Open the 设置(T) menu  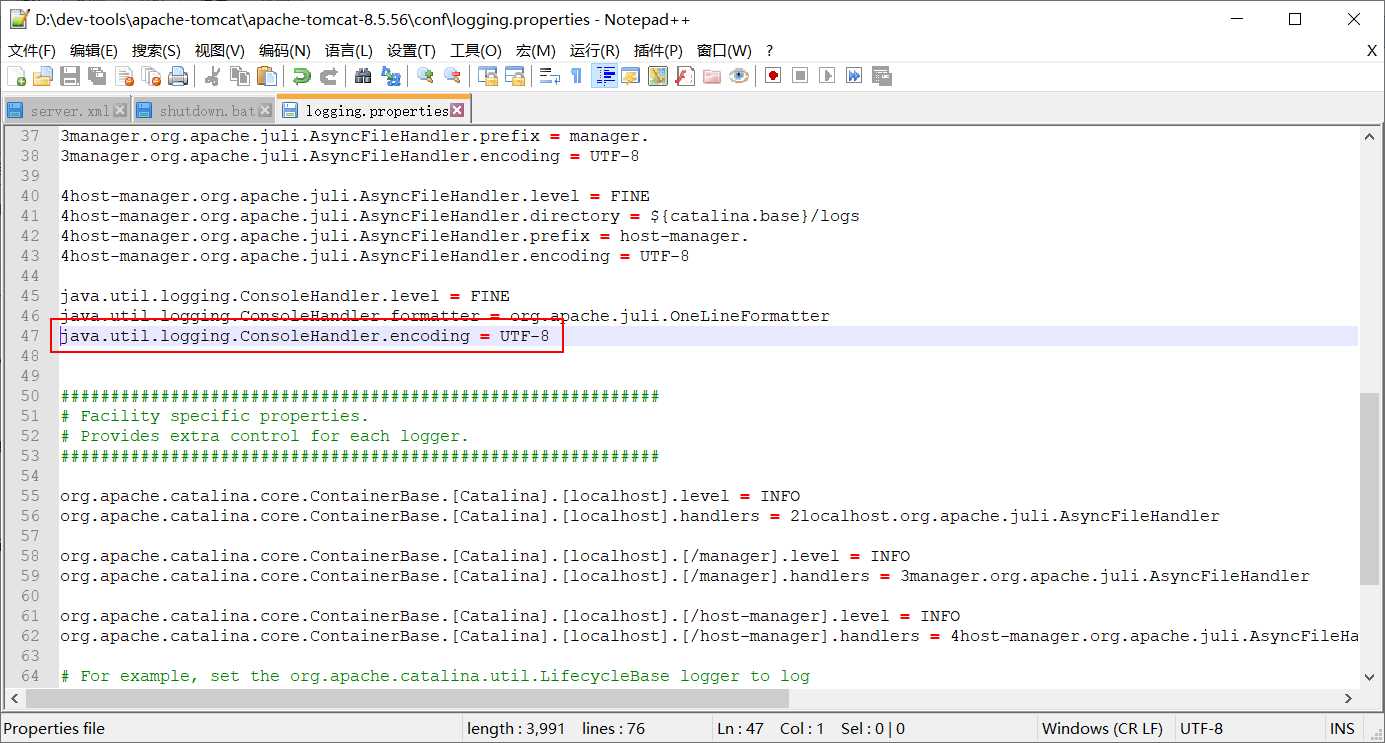click(x=411, y=51)
